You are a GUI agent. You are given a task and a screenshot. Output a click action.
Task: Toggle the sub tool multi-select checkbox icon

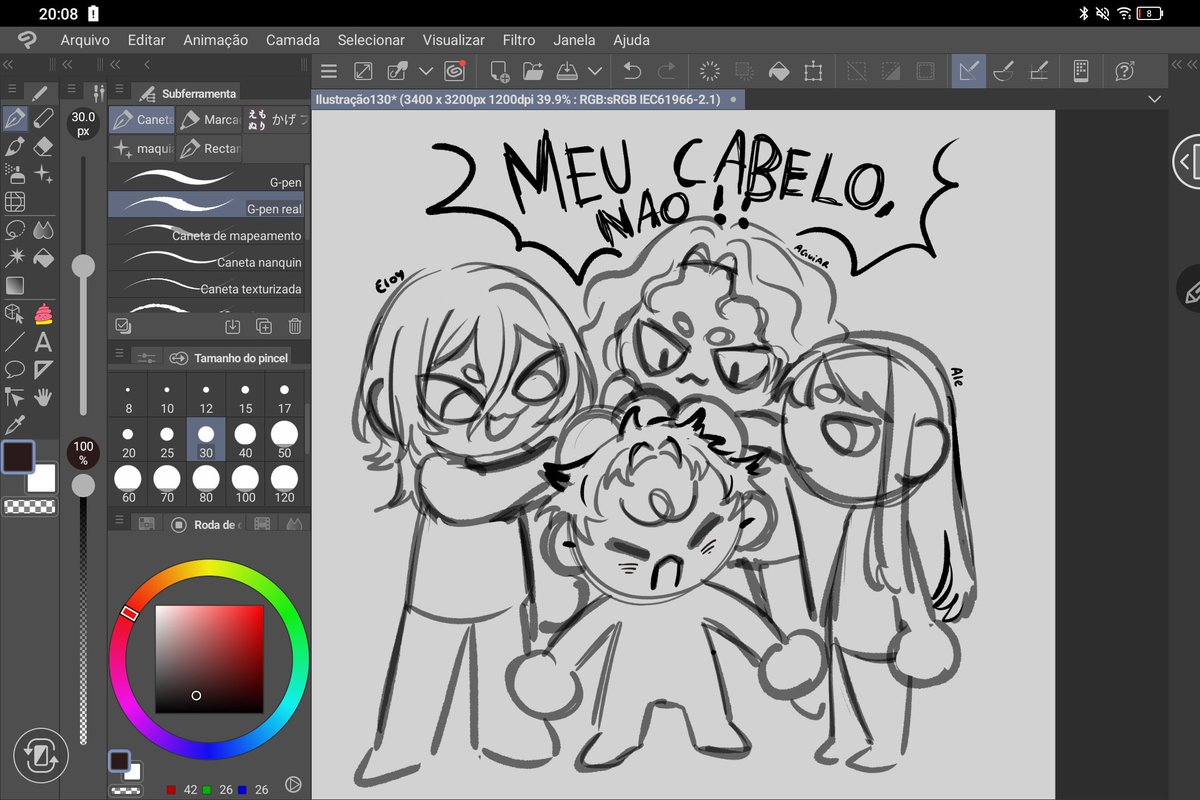coord(123,326)
